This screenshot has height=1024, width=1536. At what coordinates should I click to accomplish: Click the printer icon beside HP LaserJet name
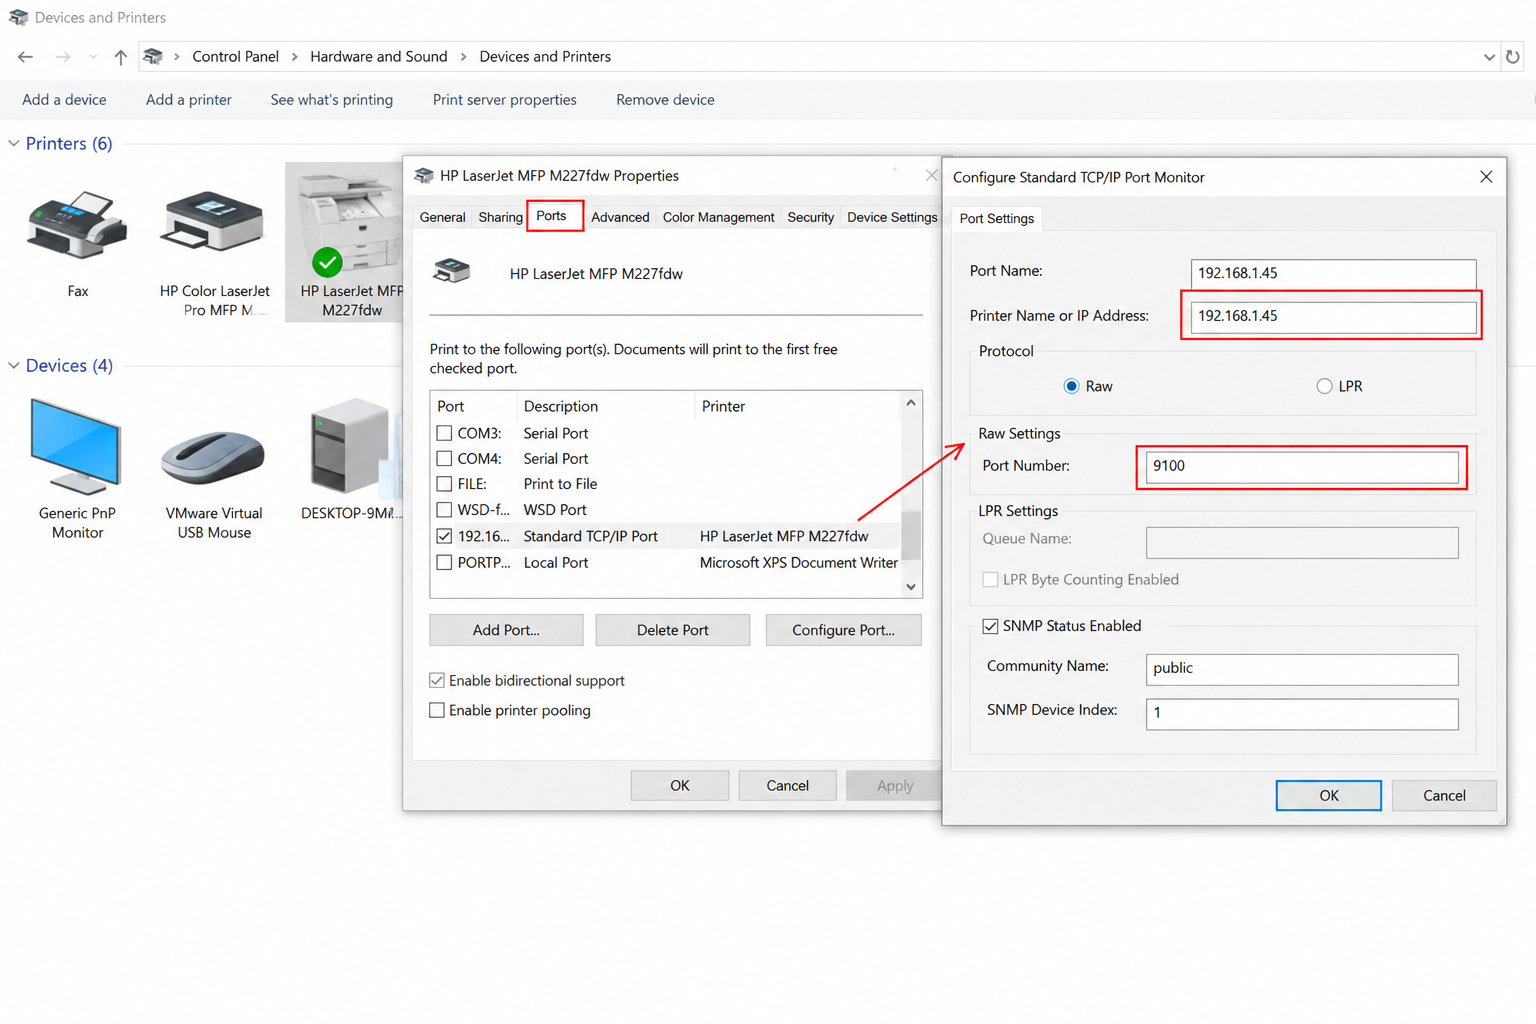pos(451,271)
